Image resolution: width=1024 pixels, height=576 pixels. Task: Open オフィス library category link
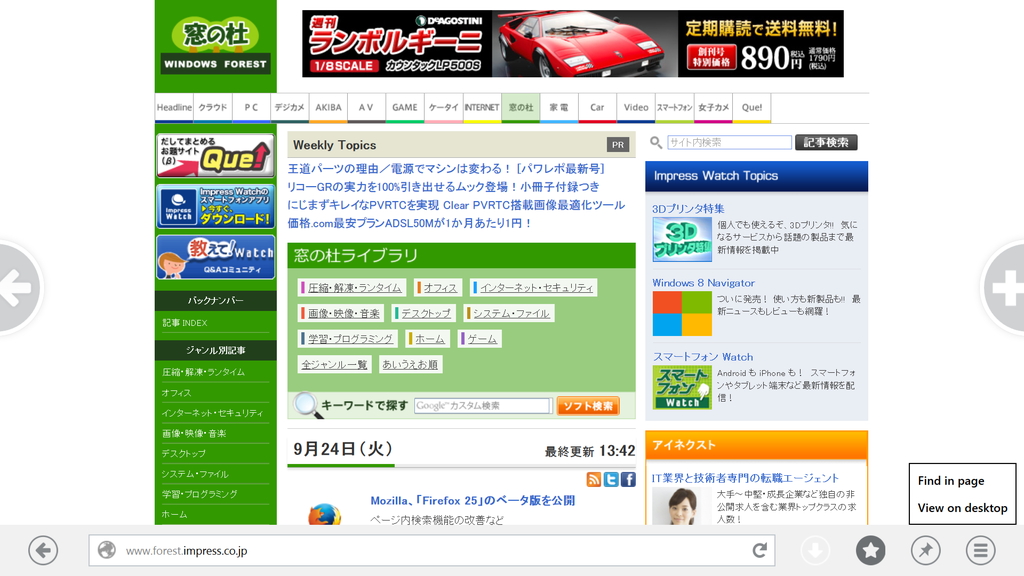440,287
